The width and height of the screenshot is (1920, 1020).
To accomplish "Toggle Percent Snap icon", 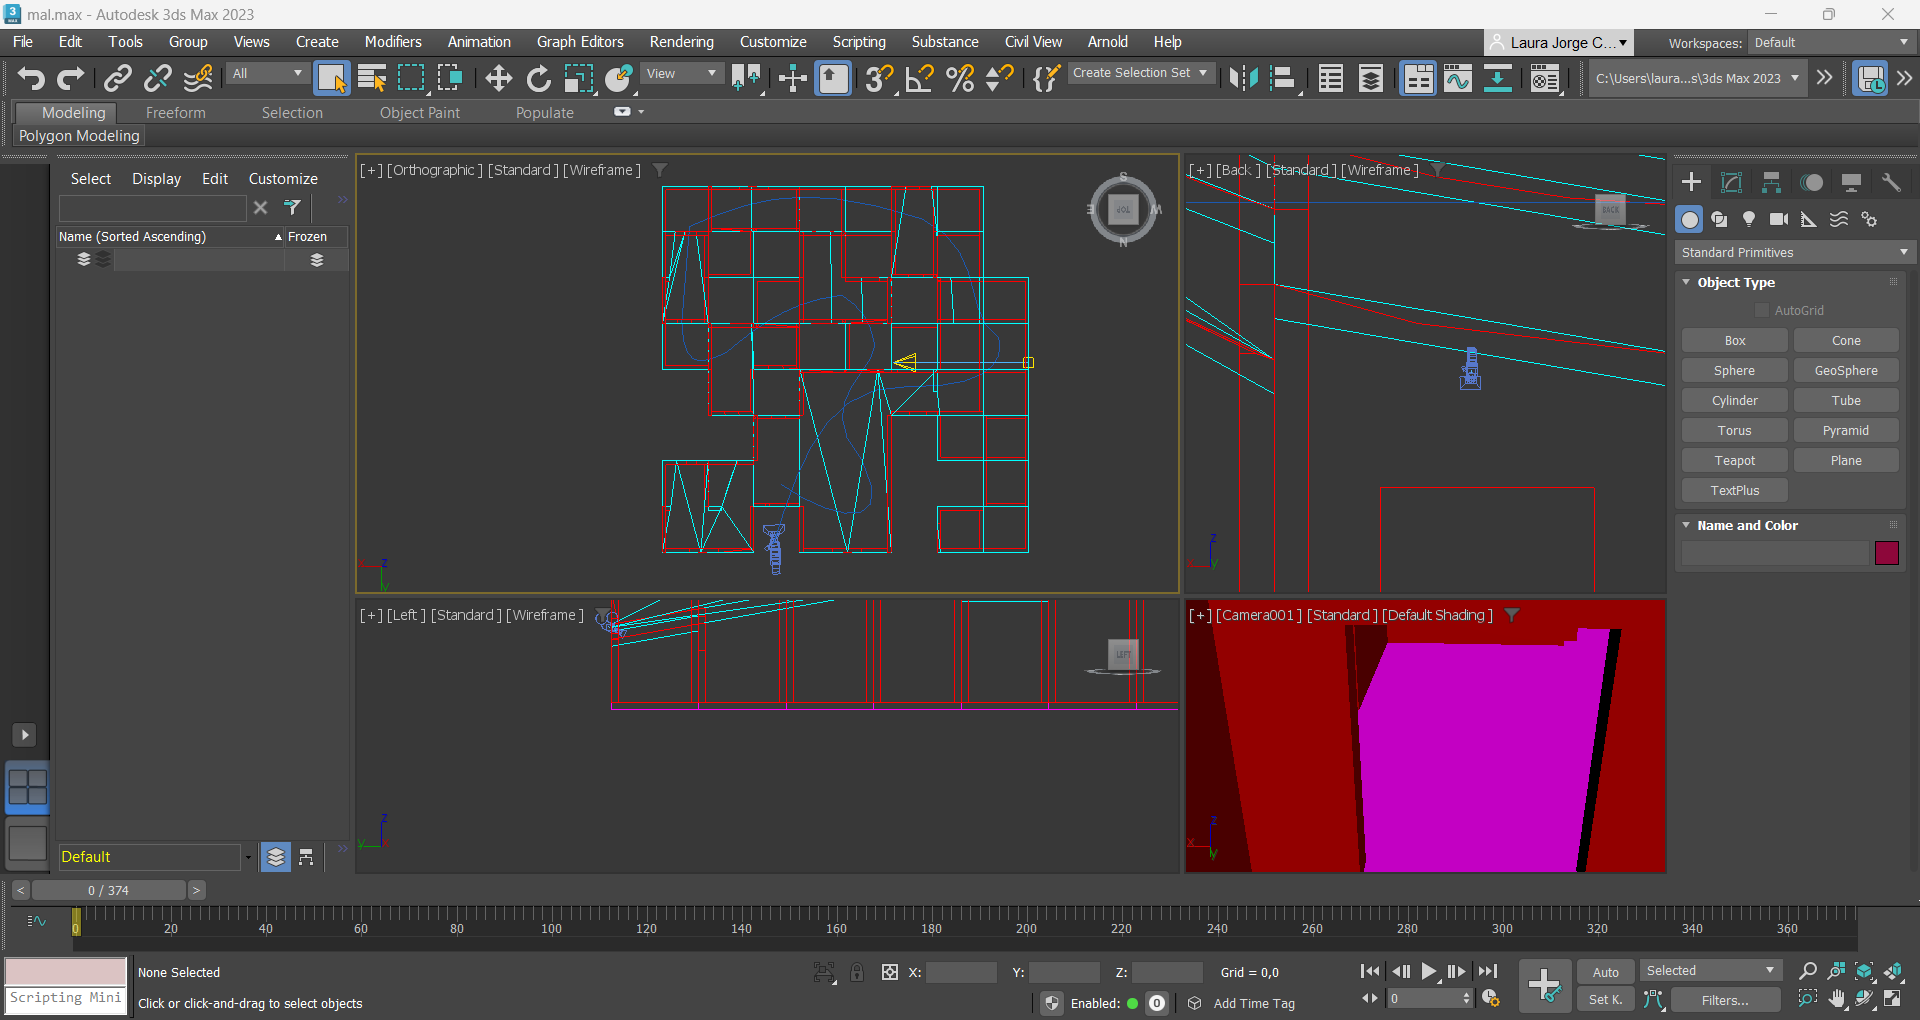I will pos(959,78).
